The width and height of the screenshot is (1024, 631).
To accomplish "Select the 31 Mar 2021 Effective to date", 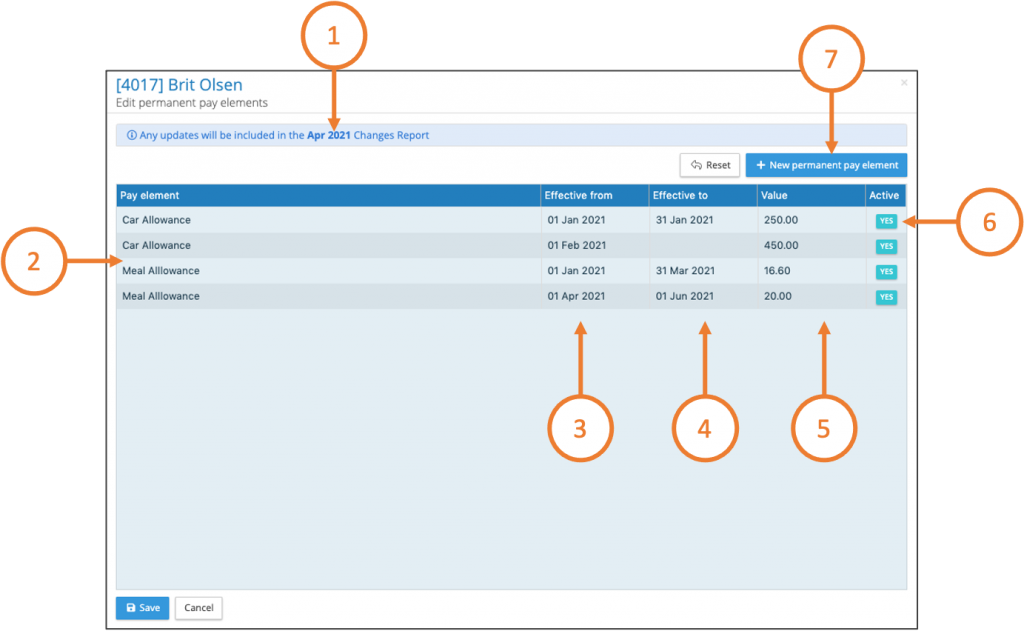I will [x=685, y=271].
